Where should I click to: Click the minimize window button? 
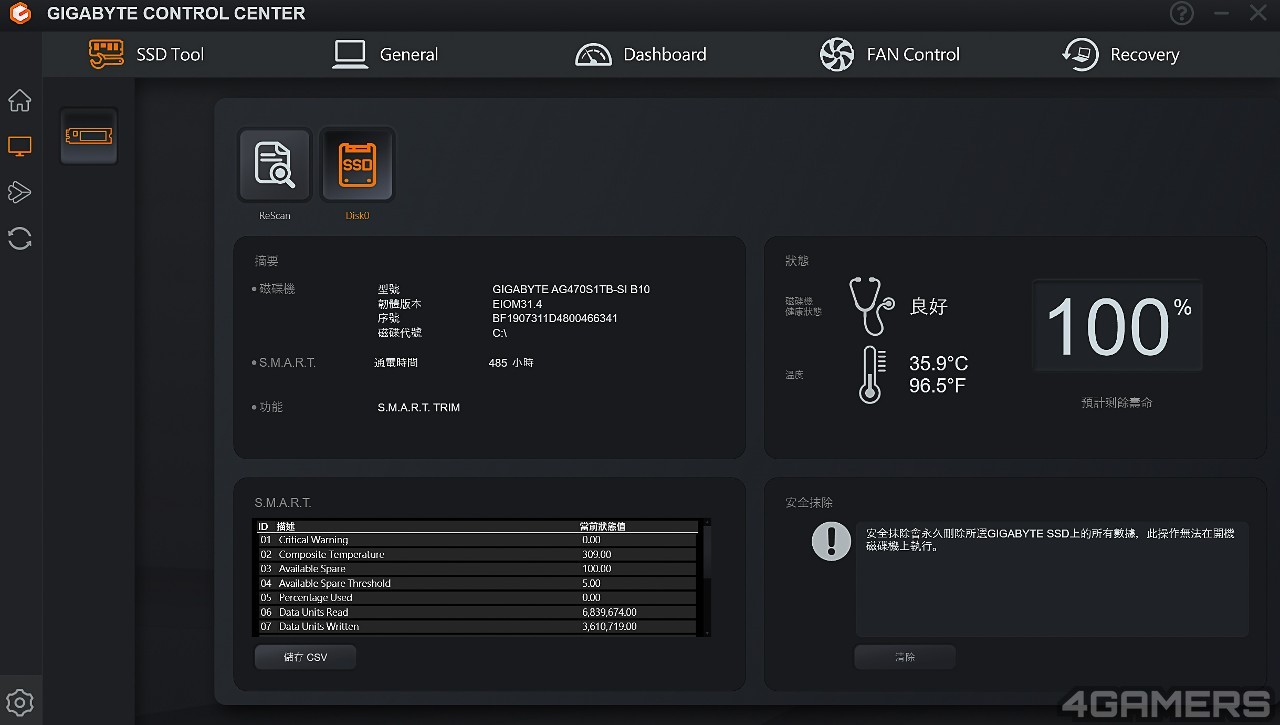tap(1221, 13)
